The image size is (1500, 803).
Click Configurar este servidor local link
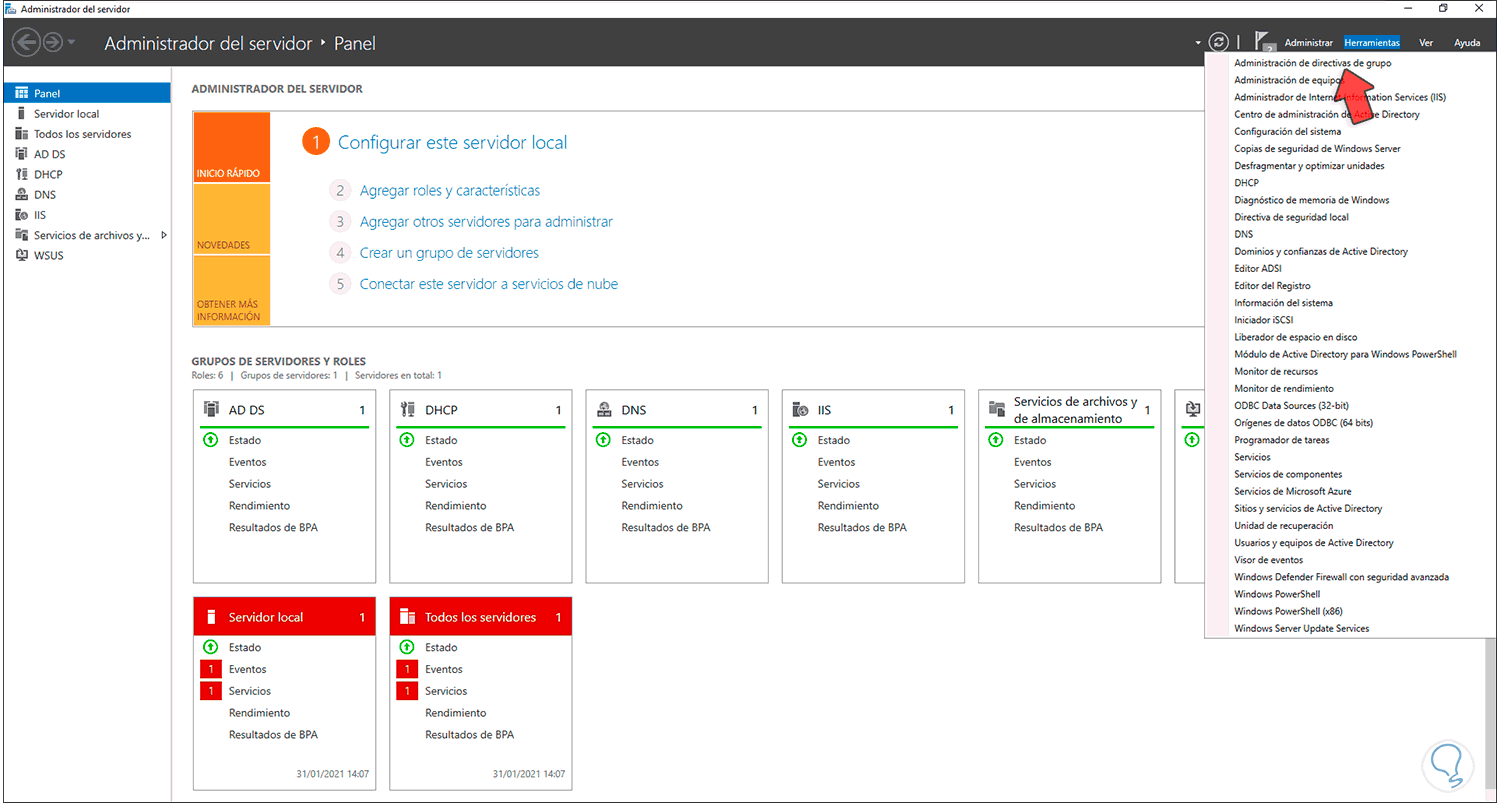(x=452, y=143)
